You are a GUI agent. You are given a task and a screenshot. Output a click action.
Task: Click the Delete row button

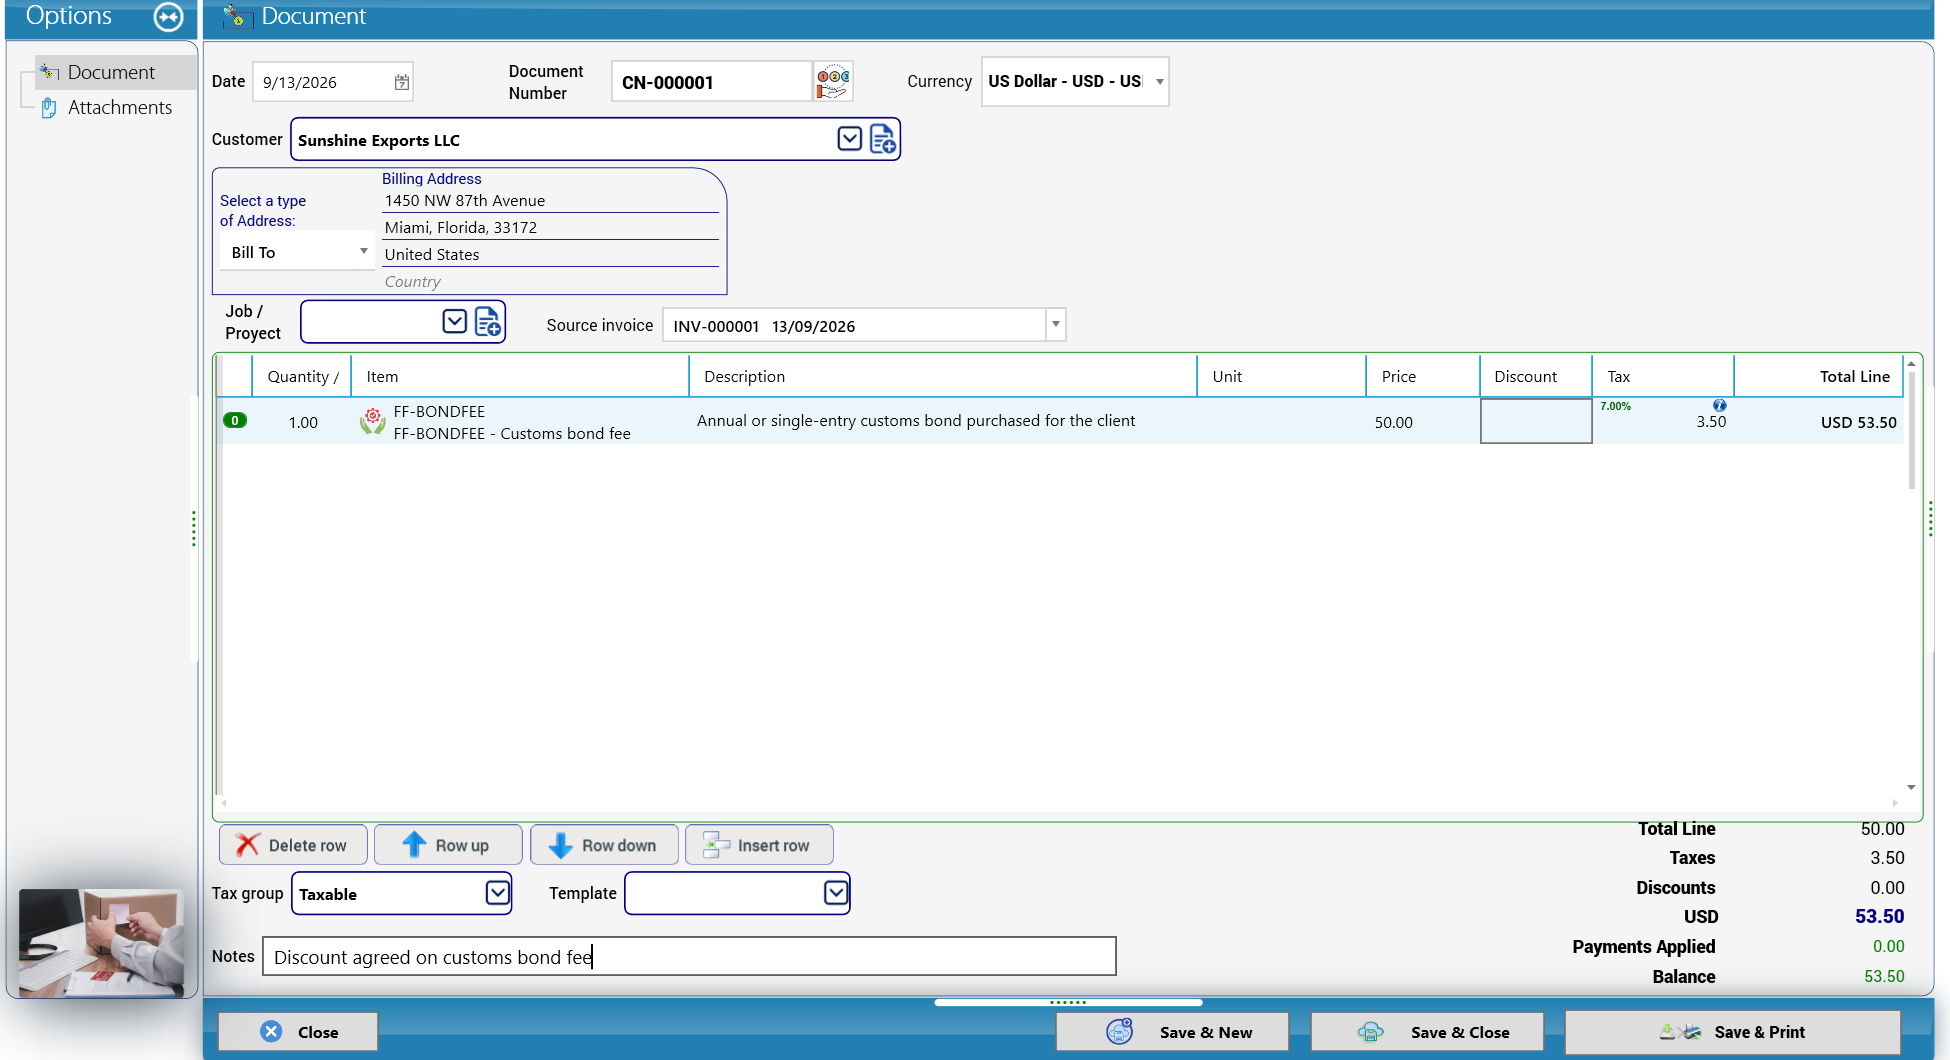tap(293, 845)
